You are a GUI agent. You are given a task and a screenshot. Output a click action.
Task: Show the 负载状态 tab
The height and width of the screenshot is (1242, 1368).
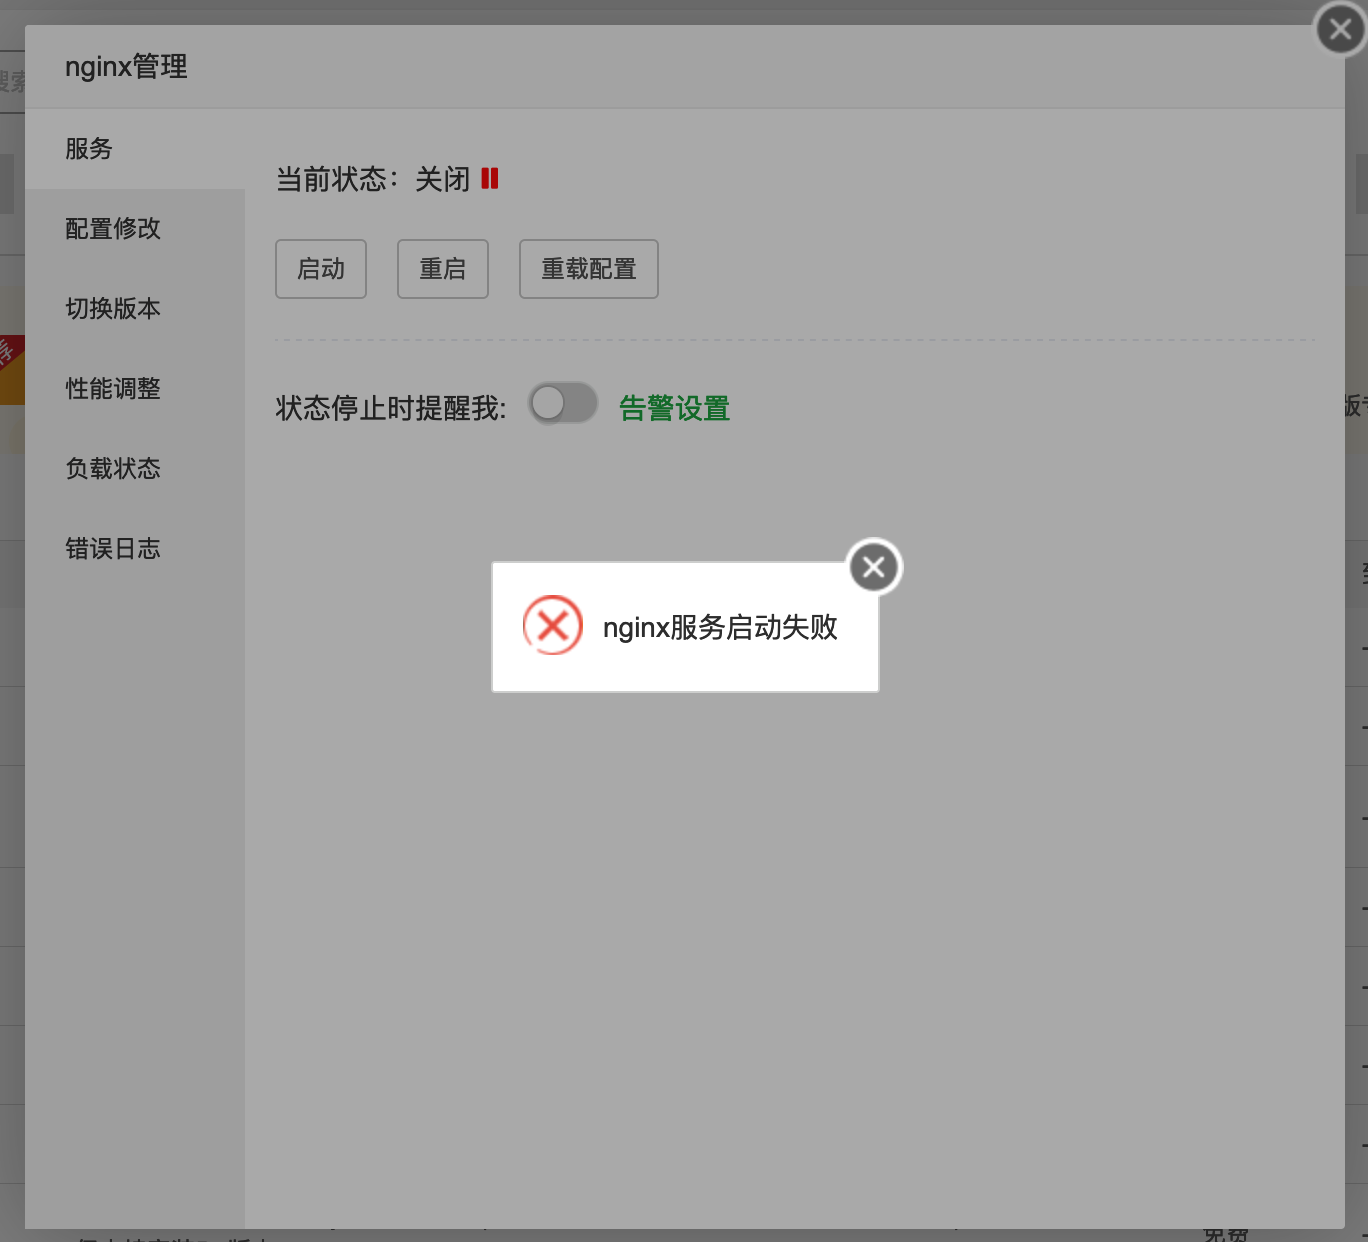135,469
